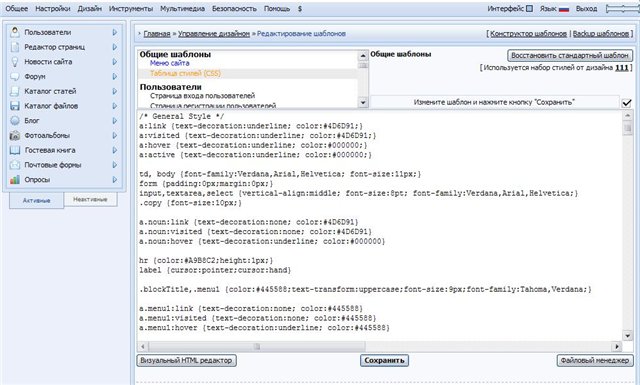Switch to the Неактивные tab
Image resolution: width=640 pixels, height=385 pixels.
coord(91,199)
